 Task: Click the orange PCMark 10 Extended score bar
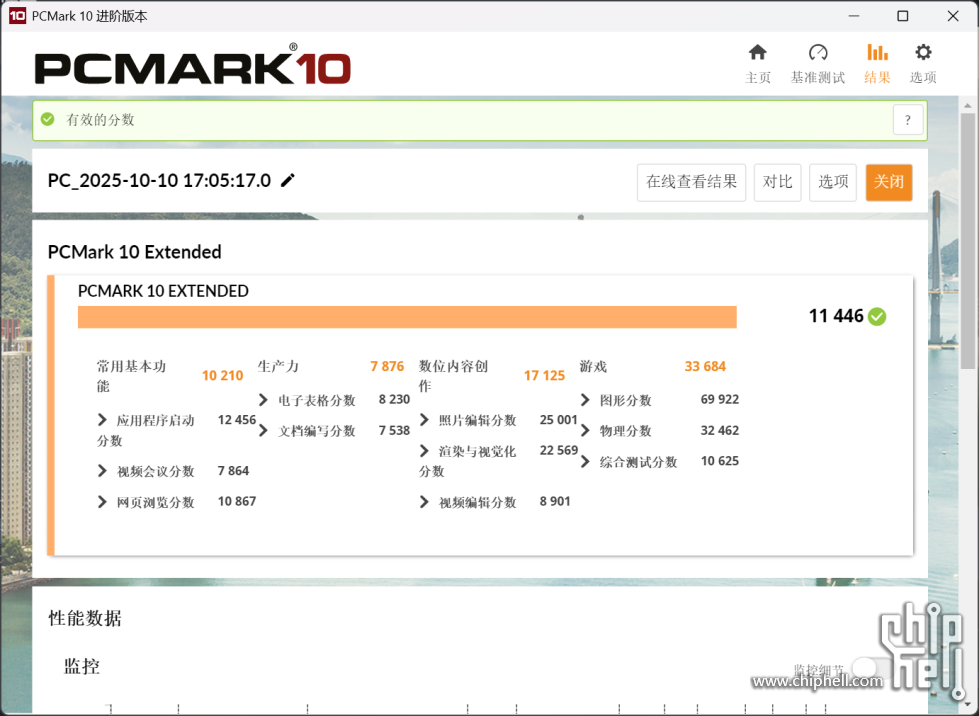pos(407,317)
